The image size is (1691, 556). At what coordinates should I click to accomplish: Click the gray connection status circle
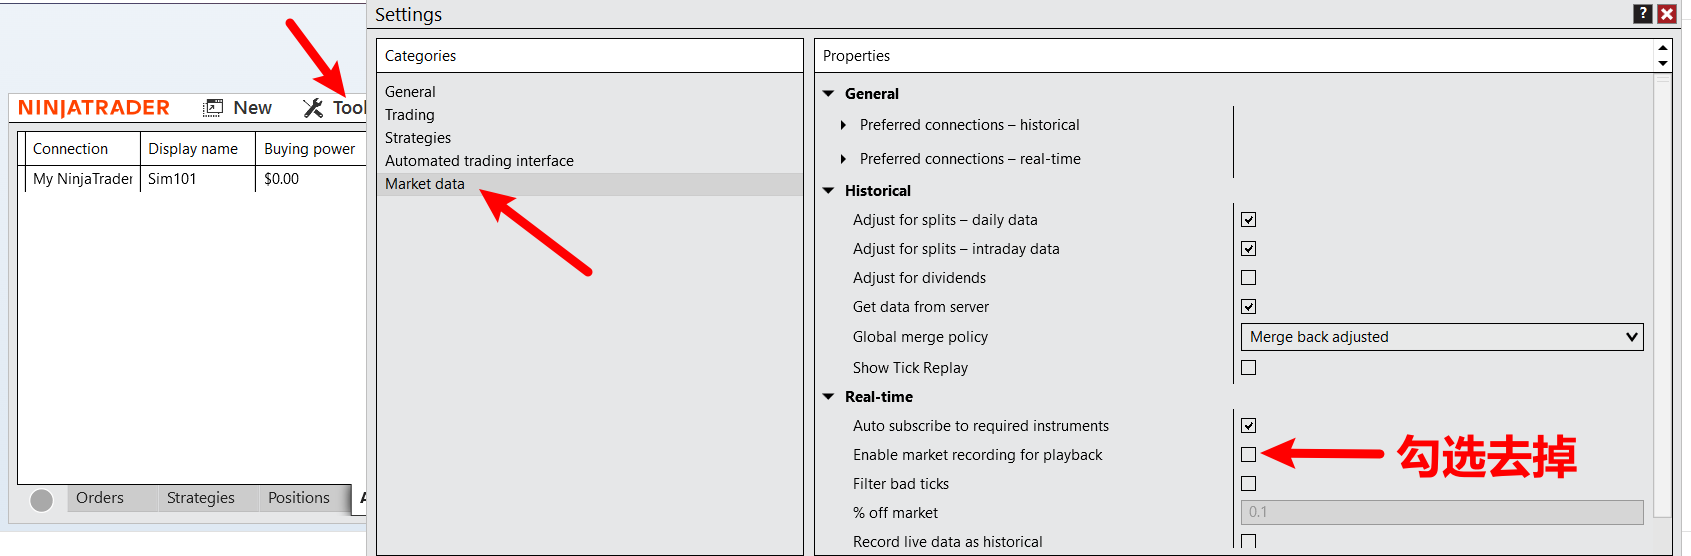click(x=41, y=500)
